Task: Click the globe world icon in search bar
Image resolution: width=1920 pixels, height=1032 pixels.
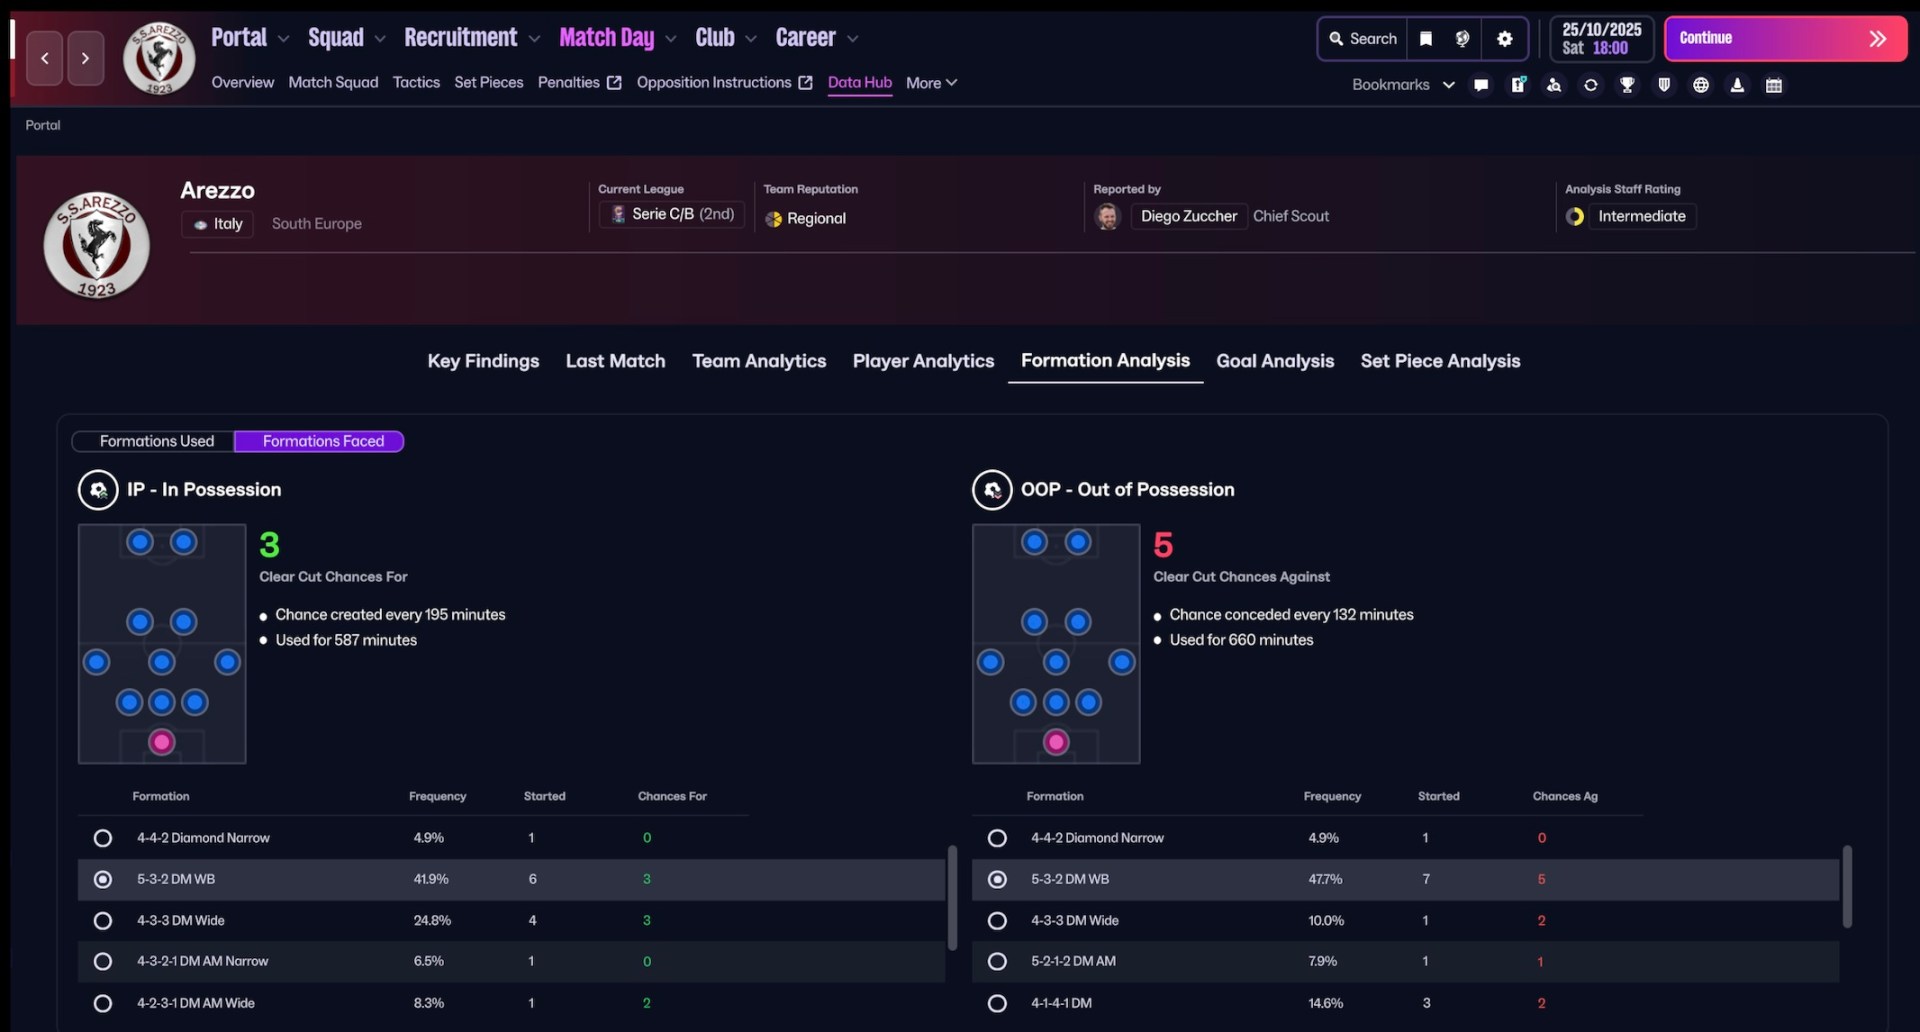Action: click(1462, 39)
